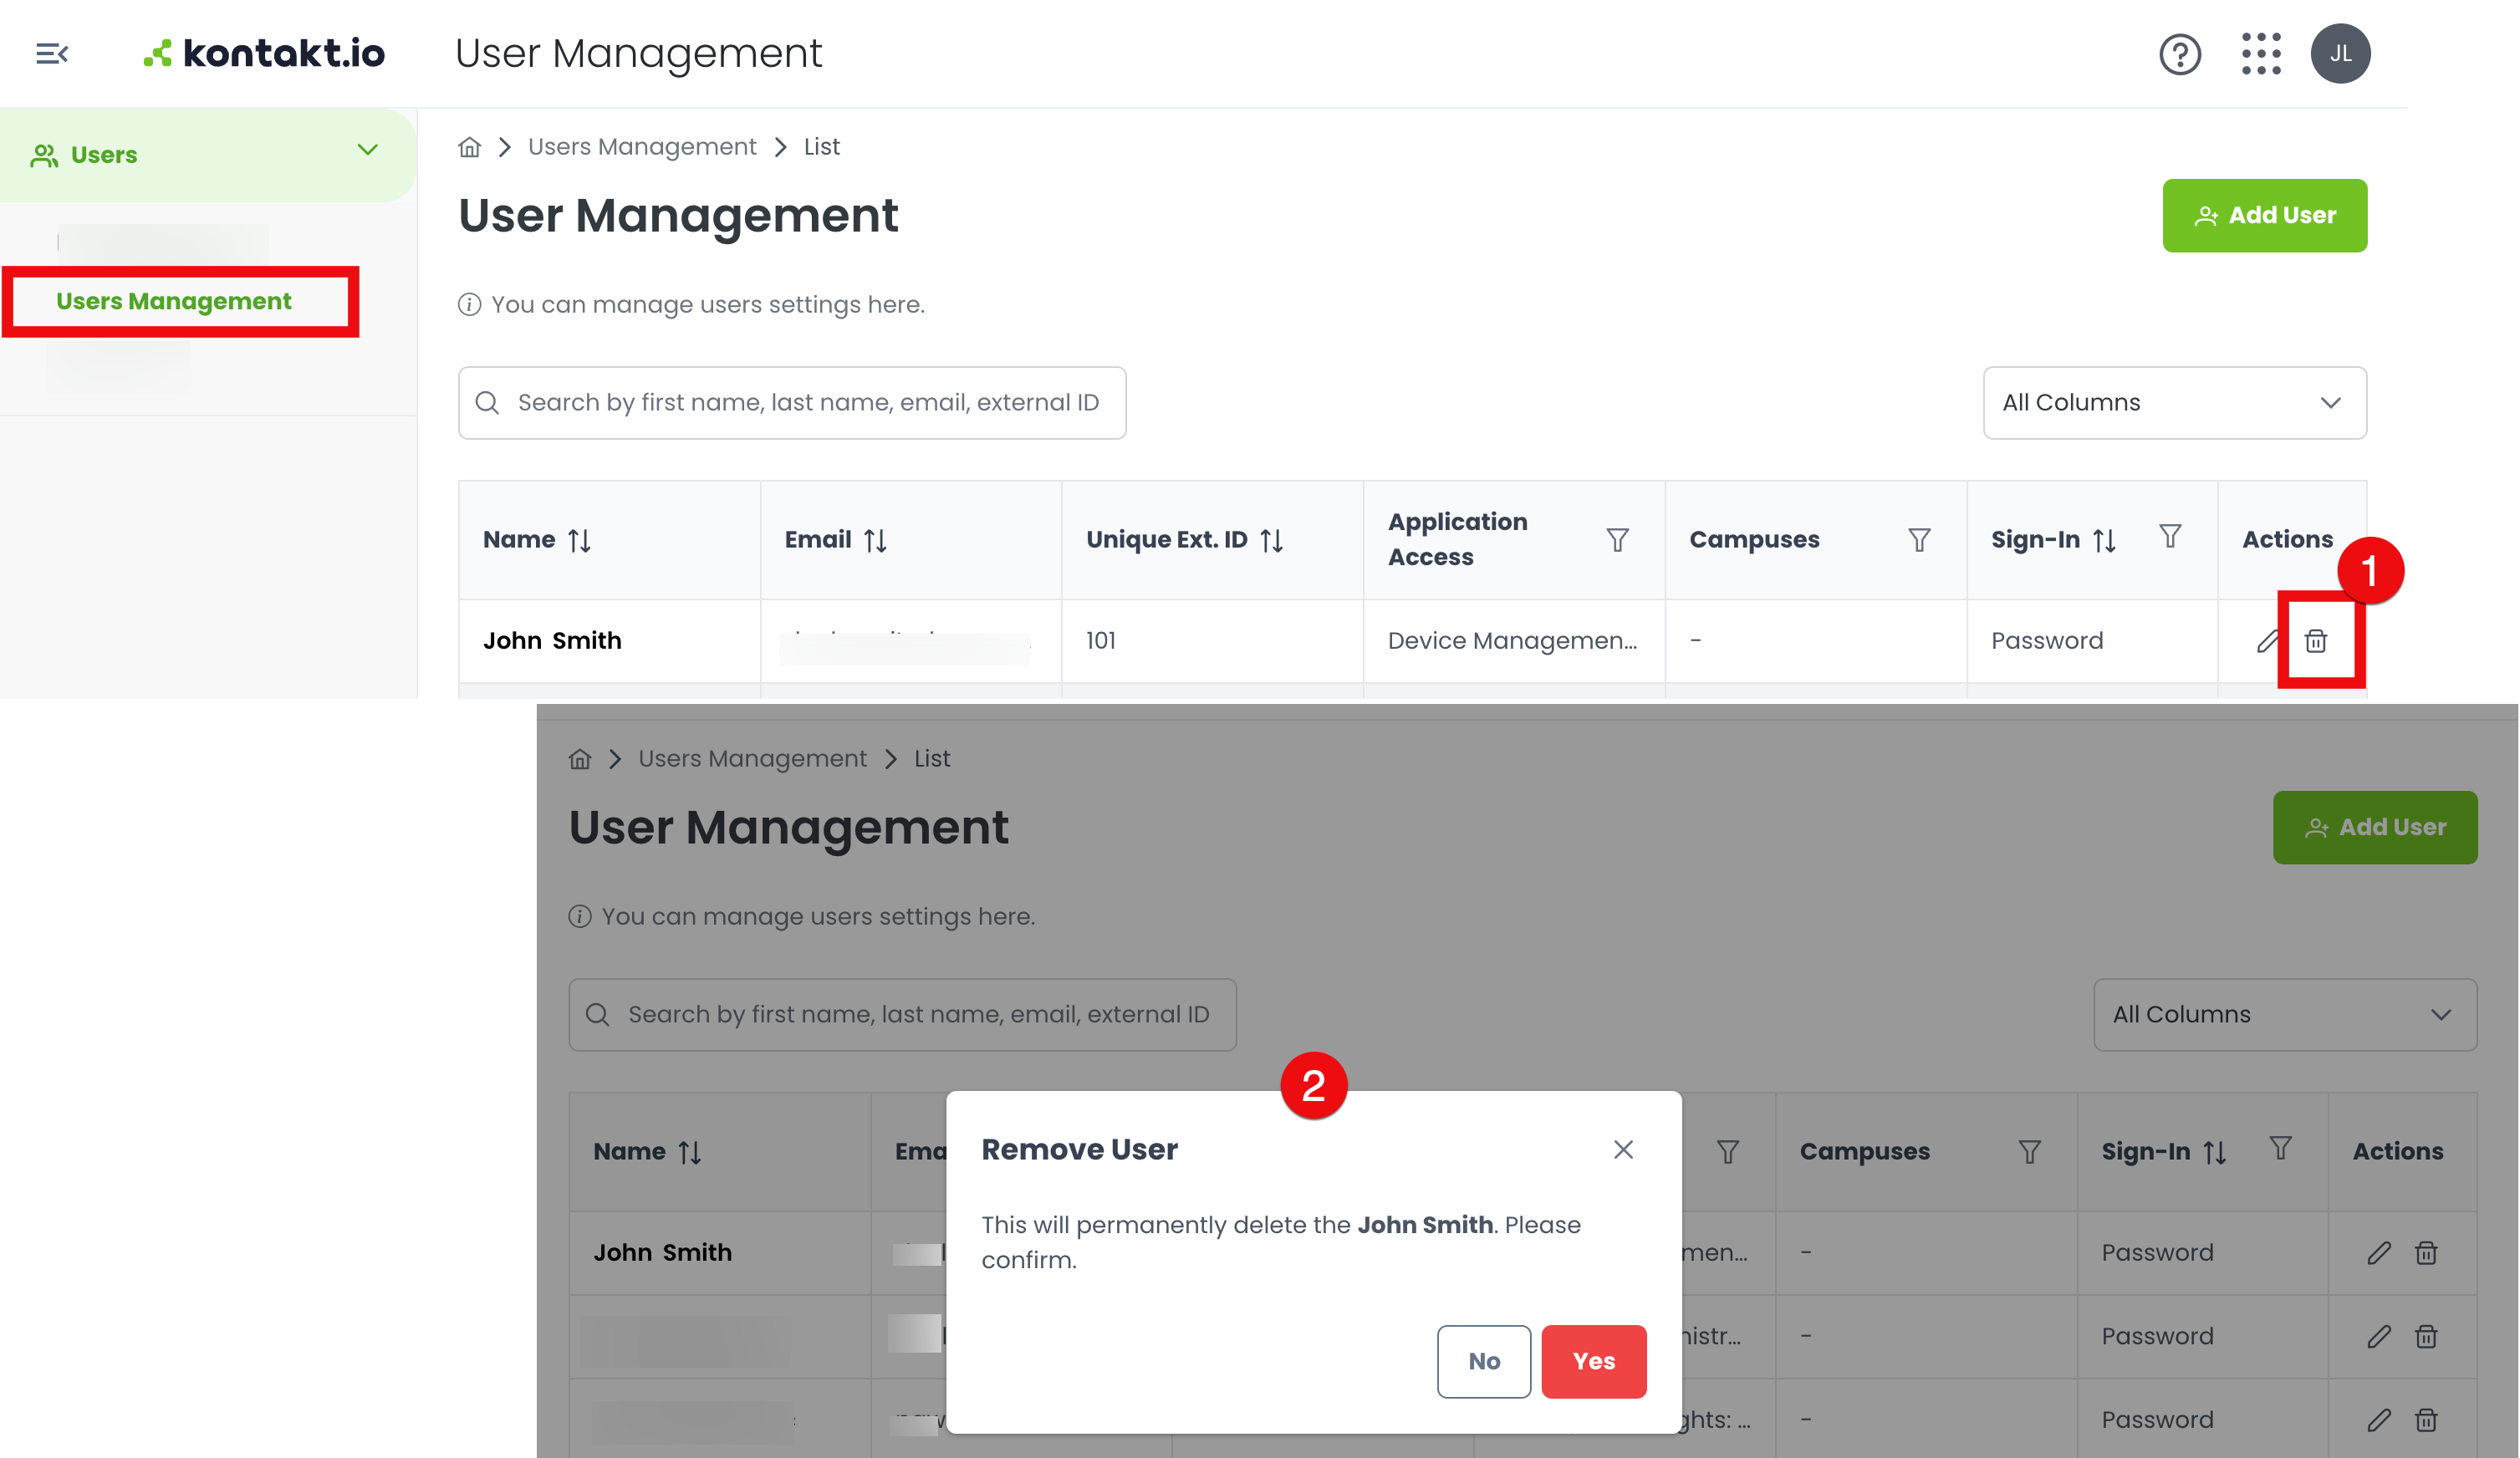Open the Sign-In column filter
Screen dimensions: 2520x1458
(x=2169, y=536)
